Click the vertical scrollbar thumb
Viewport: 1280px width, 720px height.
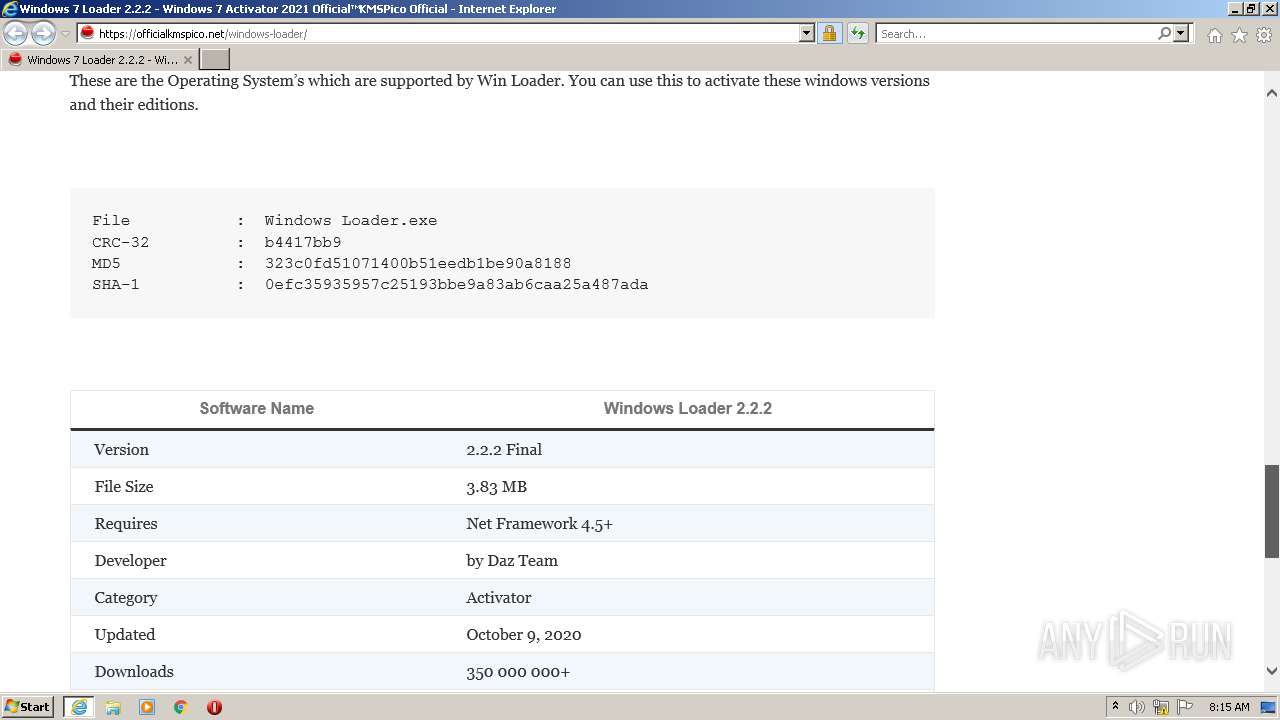pos(1272,511)
